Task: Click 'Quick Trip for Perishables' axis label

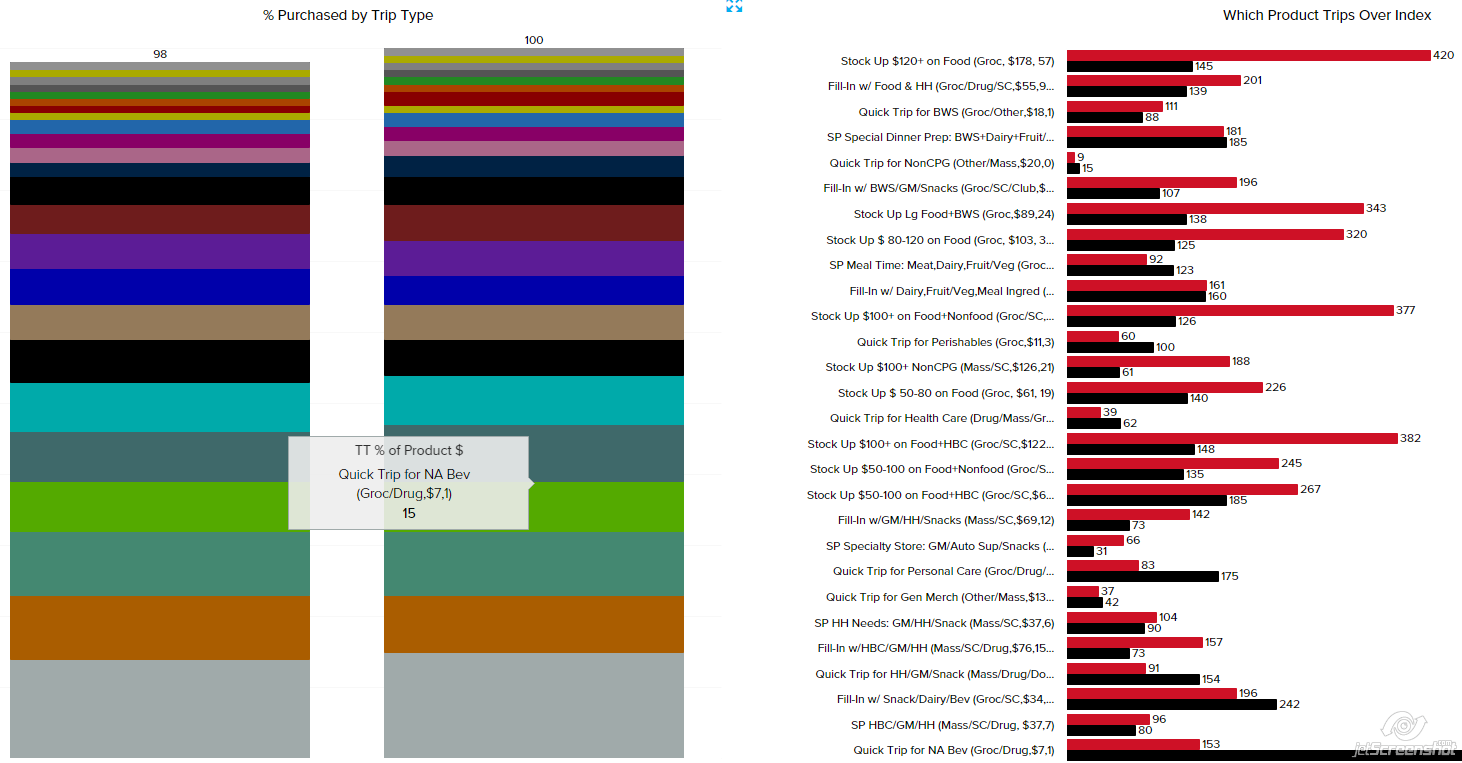Action: 955,342
